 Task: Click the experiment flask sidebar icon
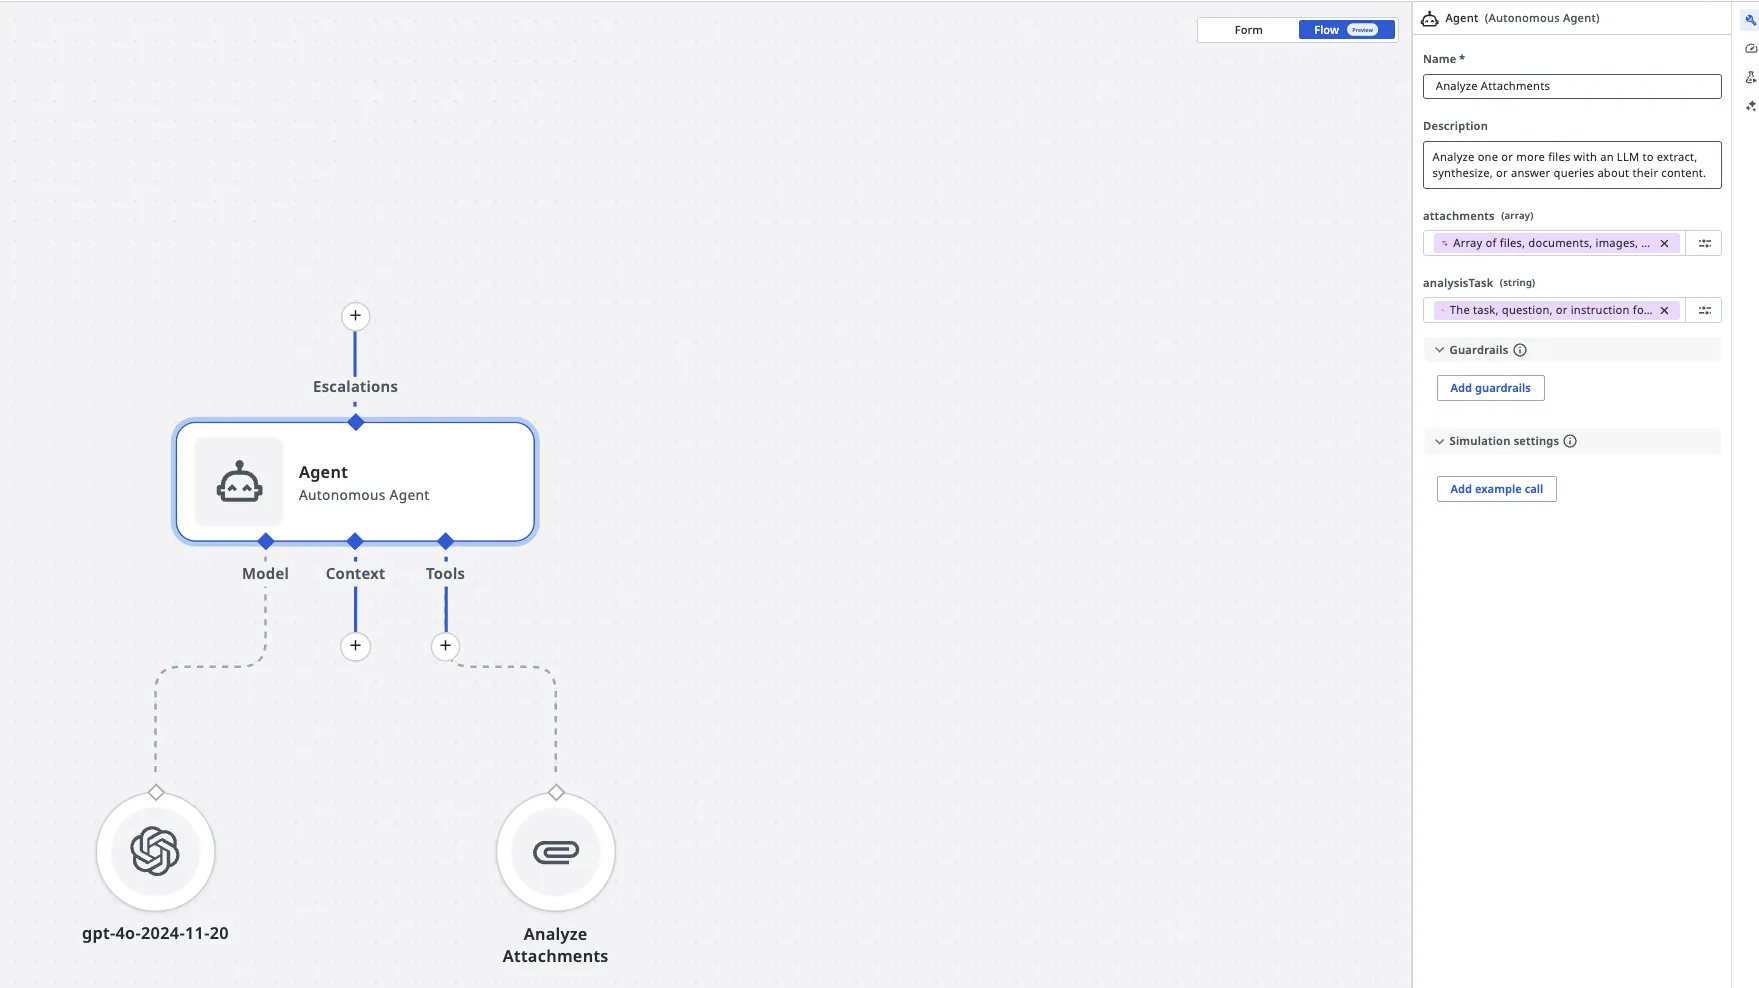pyautogui.click(x=1751, y=76)
